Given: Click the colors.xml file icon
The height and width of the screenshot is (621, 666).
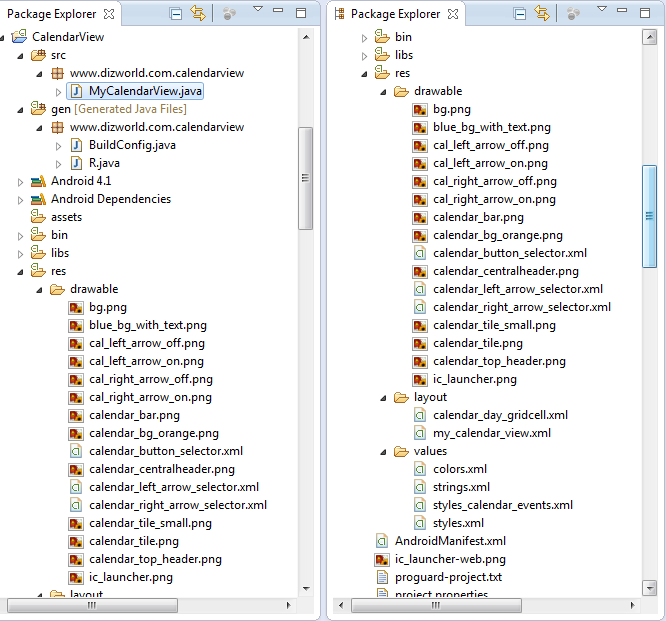Looking at the screenshot, I should pyautogui.click(x=420, y=469).
